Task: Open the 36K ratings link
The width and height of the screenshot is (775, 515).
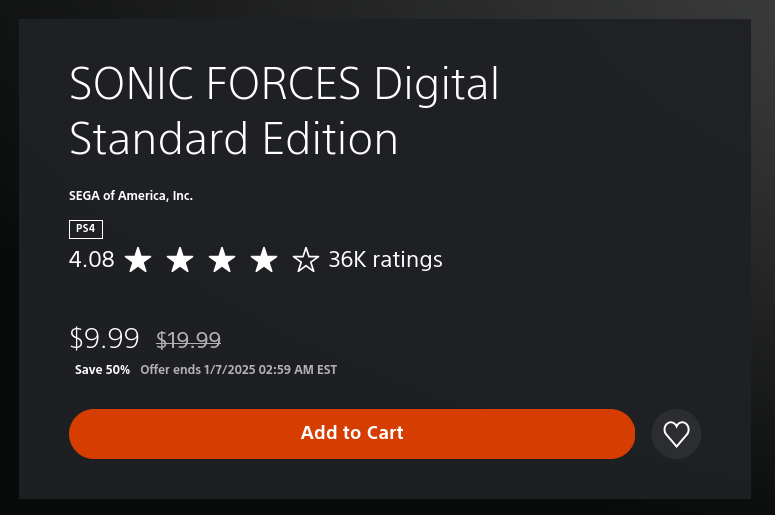Action: 385,260
